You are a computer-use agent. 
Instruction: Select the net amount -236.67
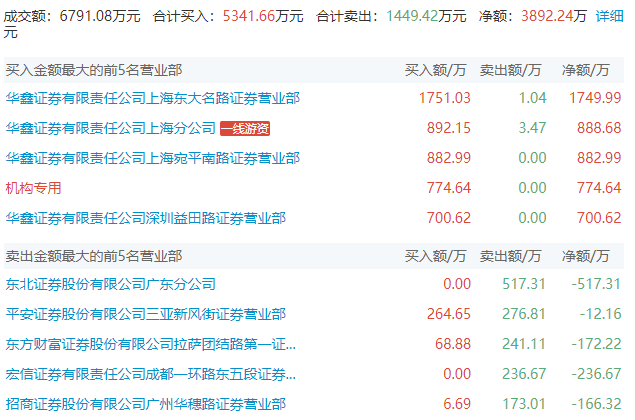pos(596,374)
